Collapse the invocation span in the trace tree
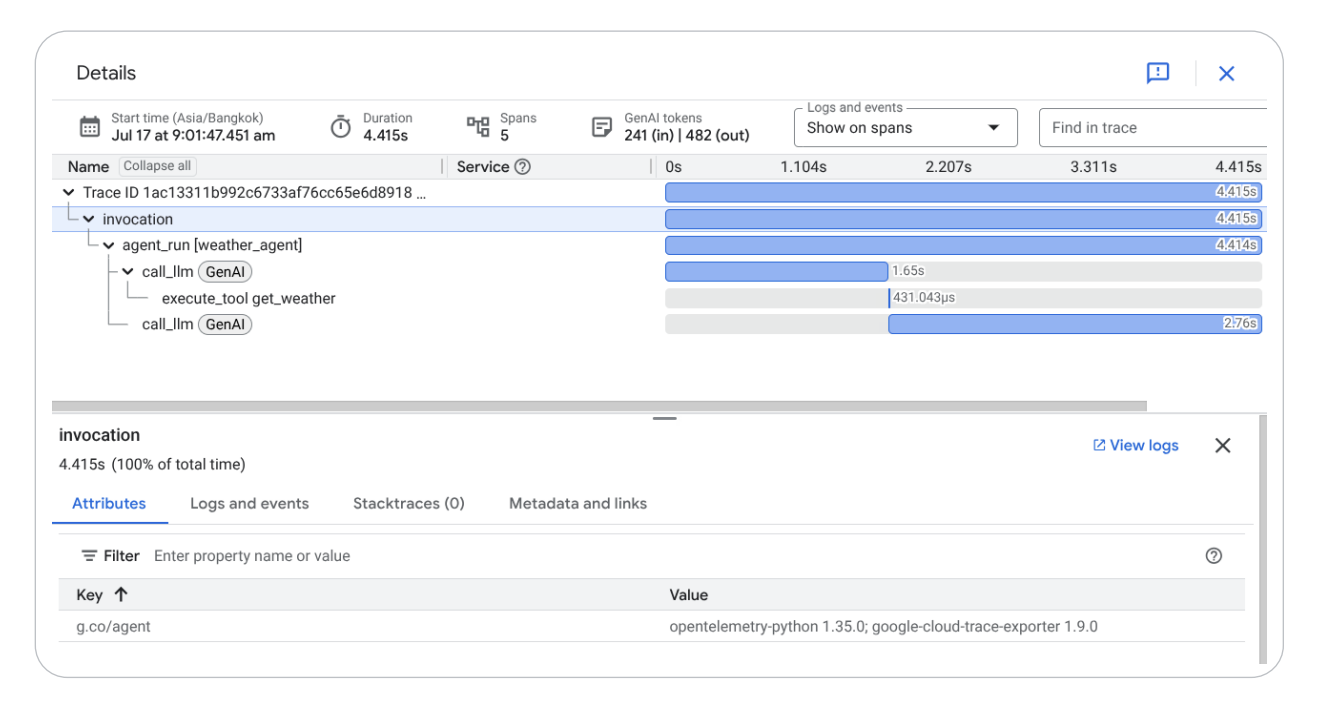The width and height of the screenshot is (1326, 704). click(x=88, y=218)
